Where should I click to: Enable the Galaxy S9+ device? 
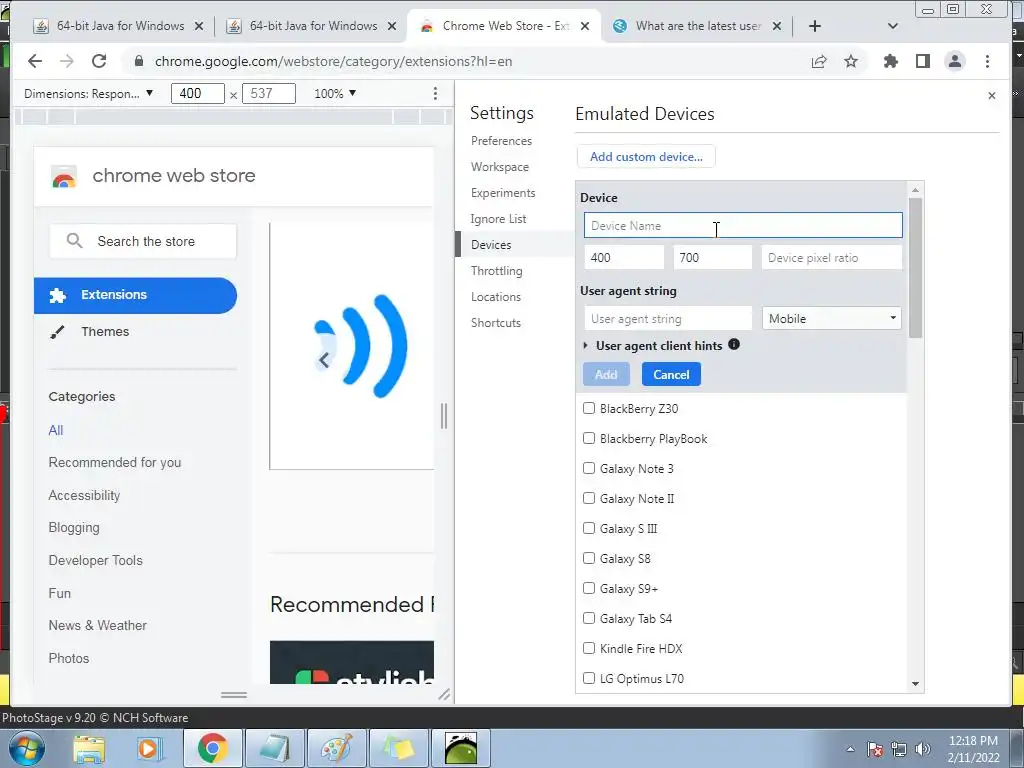[x=588, y=588]
